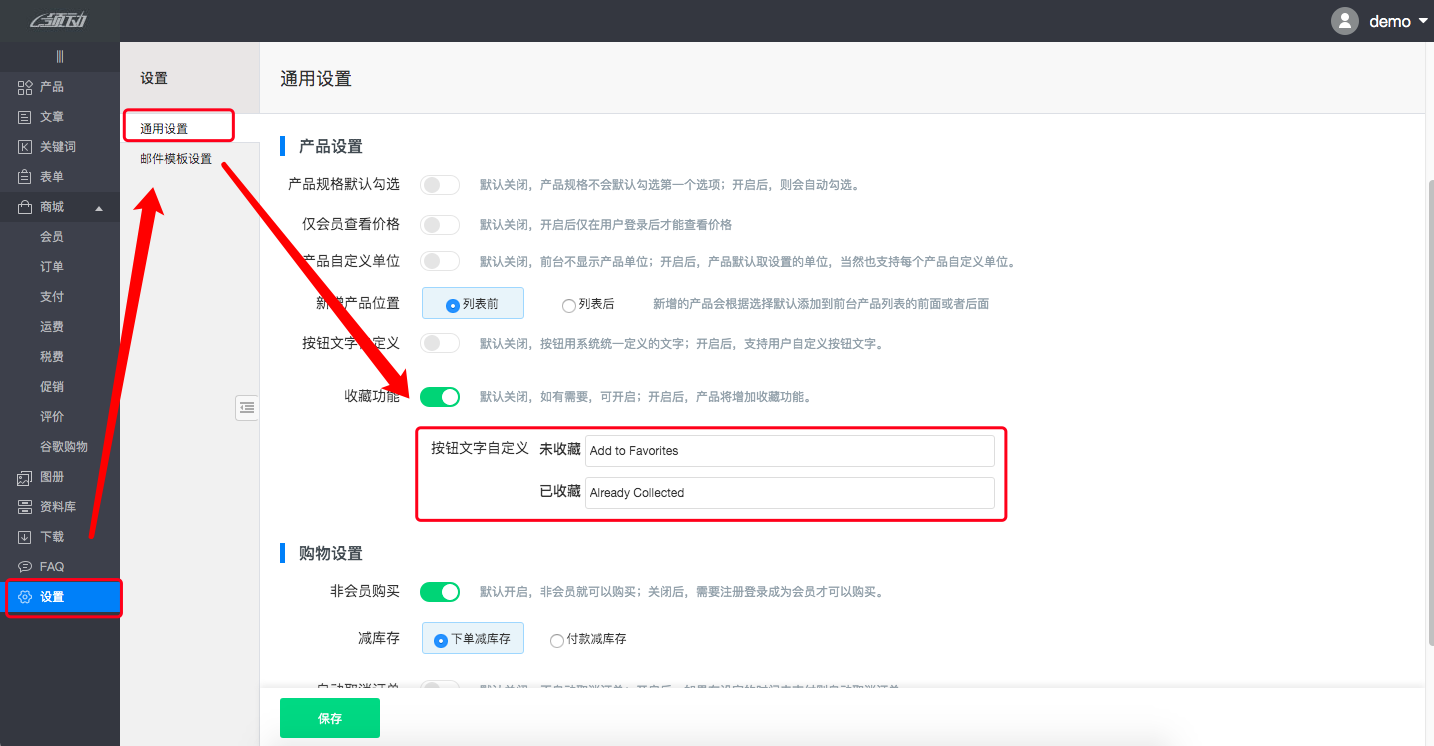This screenshot has height=746, width=1434.
Task: Enable the 产品规格默认勾选 toggle
Action: point(440,184)
